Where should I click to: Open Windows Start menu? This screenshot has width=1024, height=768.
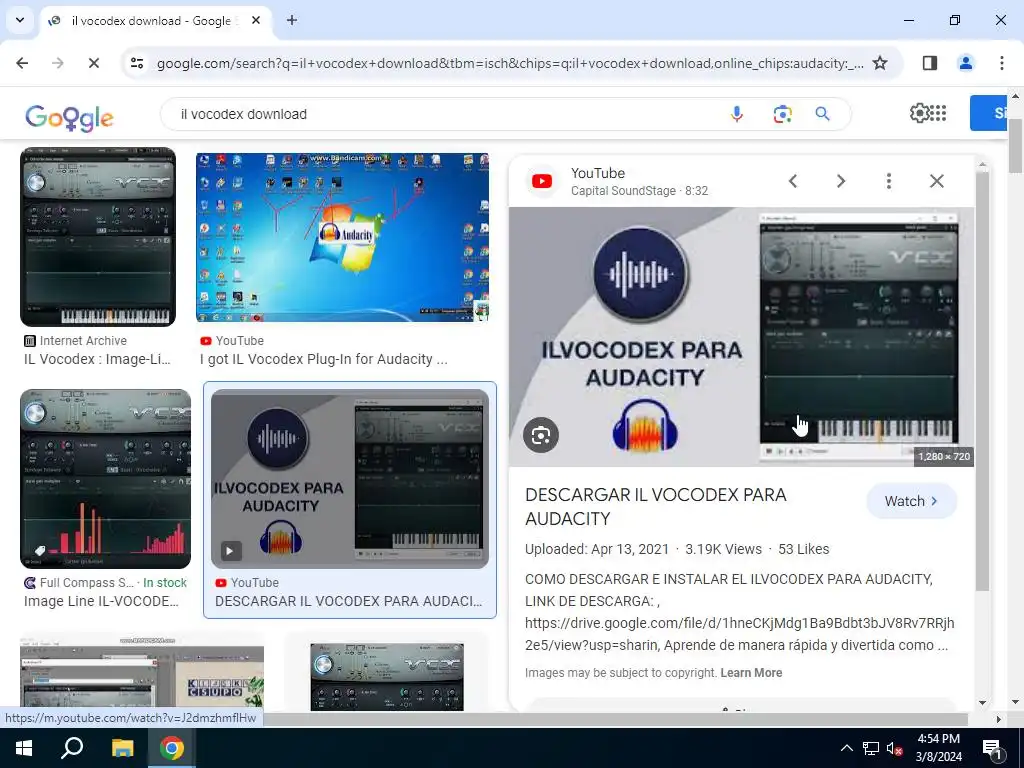click(x=24, y=748)
